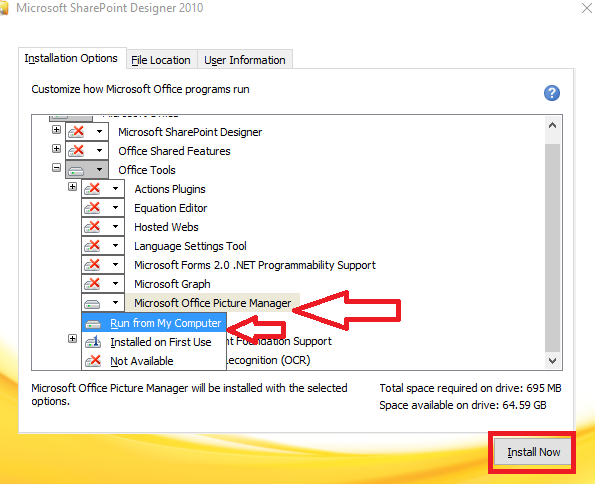Viewport: 596px width, 484px height.
Task: Close the SharePoint Designer 2010 setup window
Action: click(586, 8)
